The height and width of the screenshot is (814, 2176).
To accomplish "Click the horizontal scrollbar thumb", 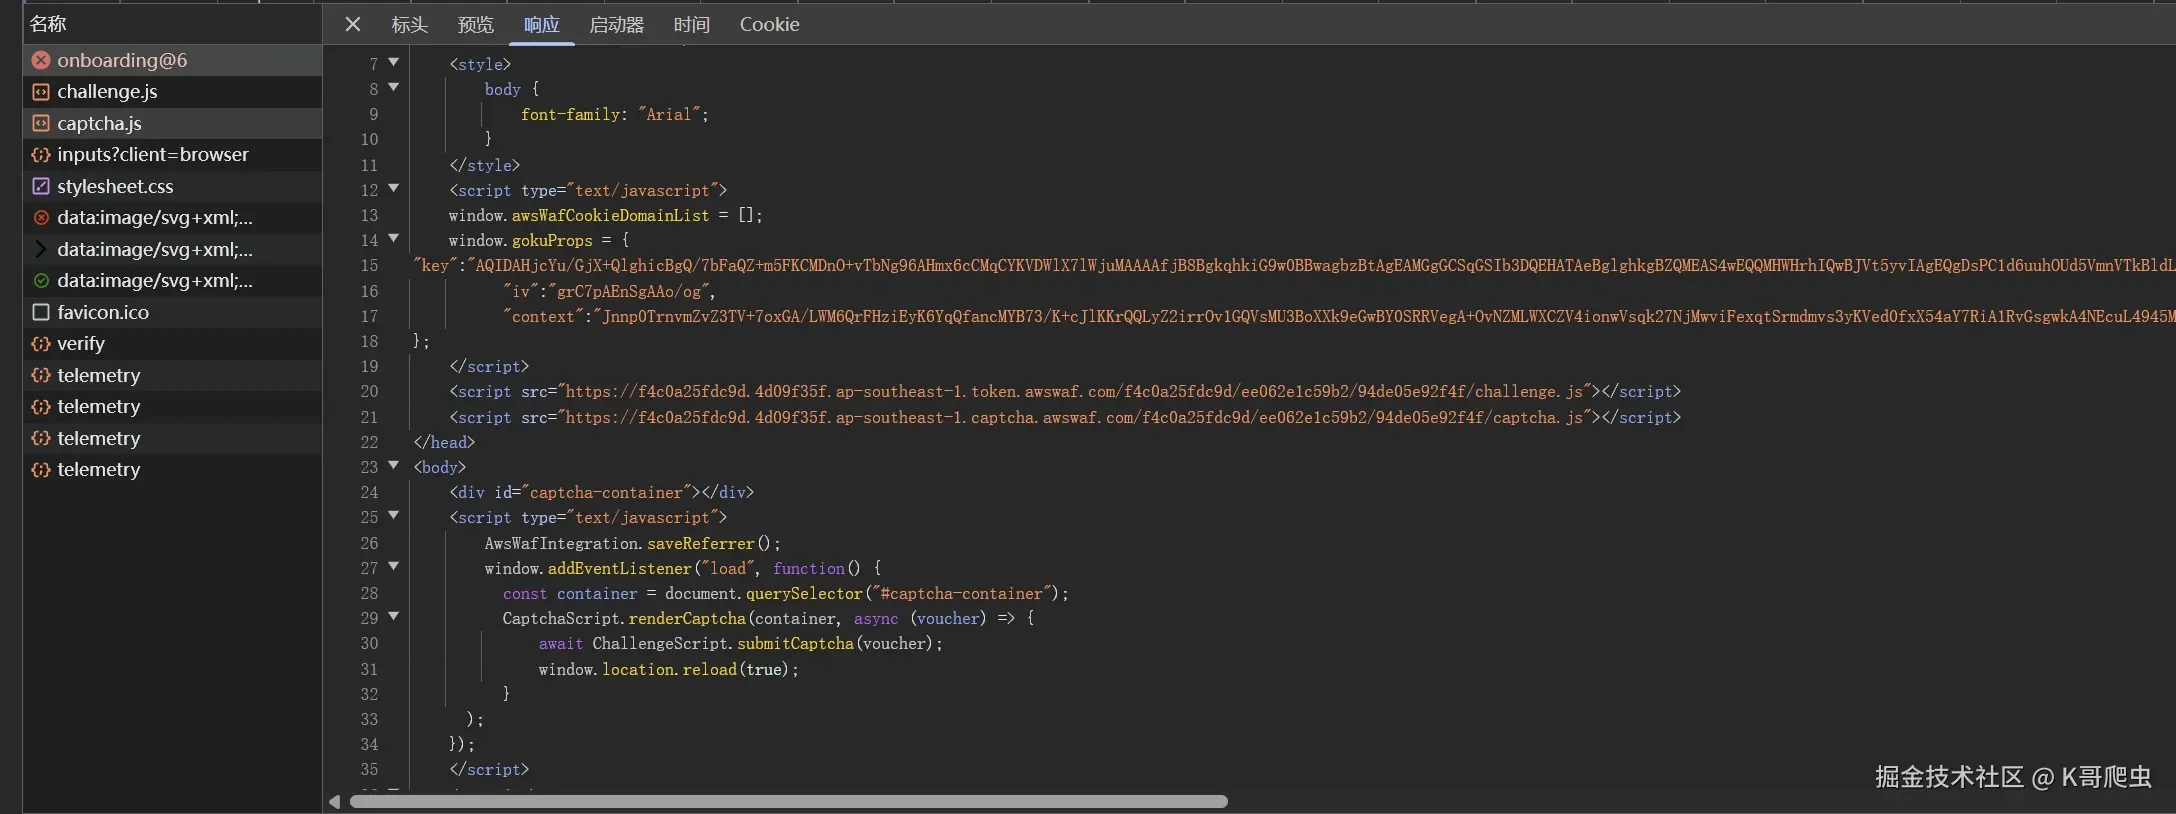I will (788, 802).
